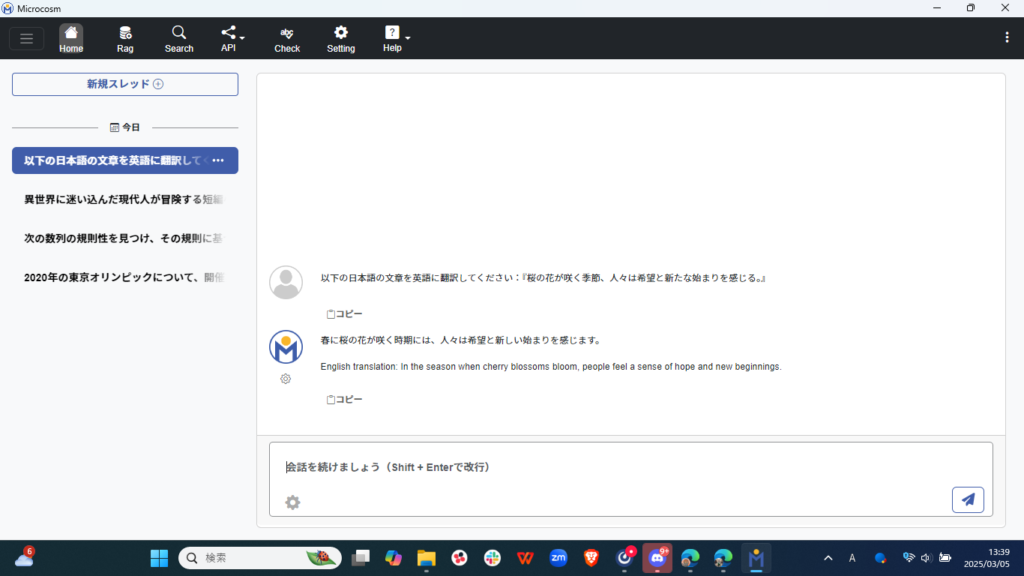Screen dimensions: 1024x576
Task: Click the gear icon under assistant avatar
Action: click(286, 379)
